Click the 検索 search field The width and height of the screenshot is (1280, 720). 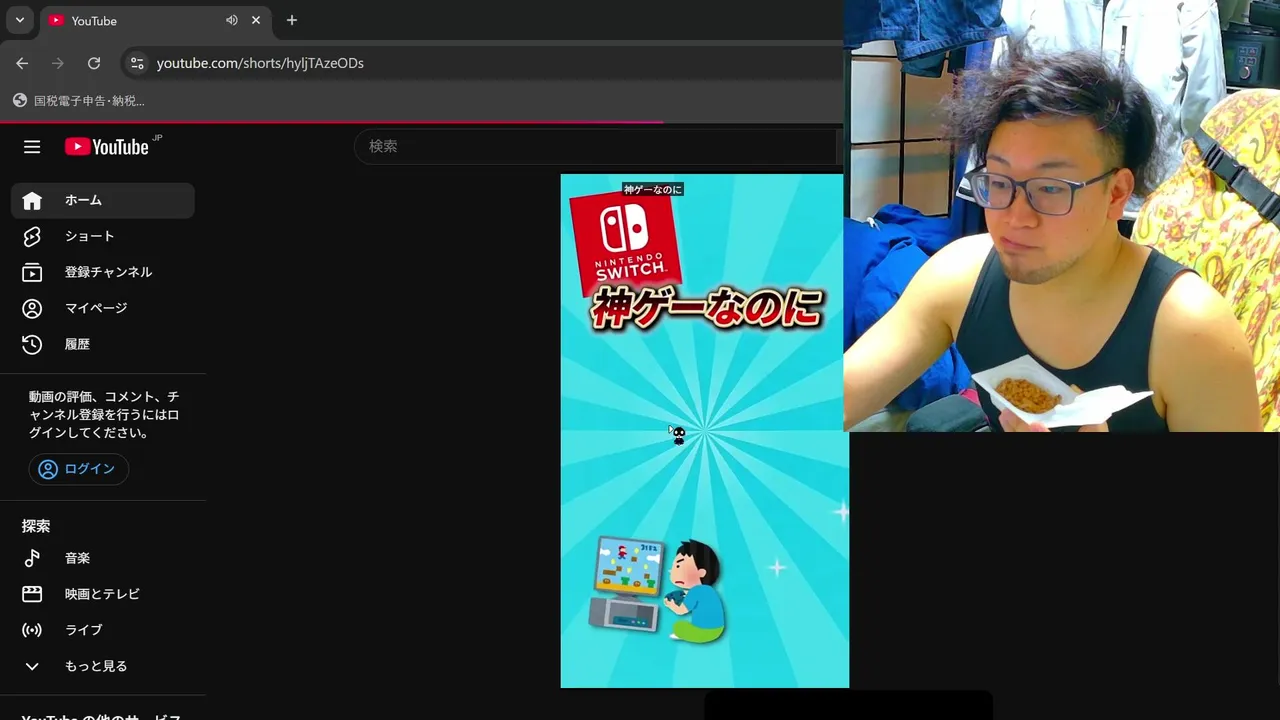click(x=596, y=146)
